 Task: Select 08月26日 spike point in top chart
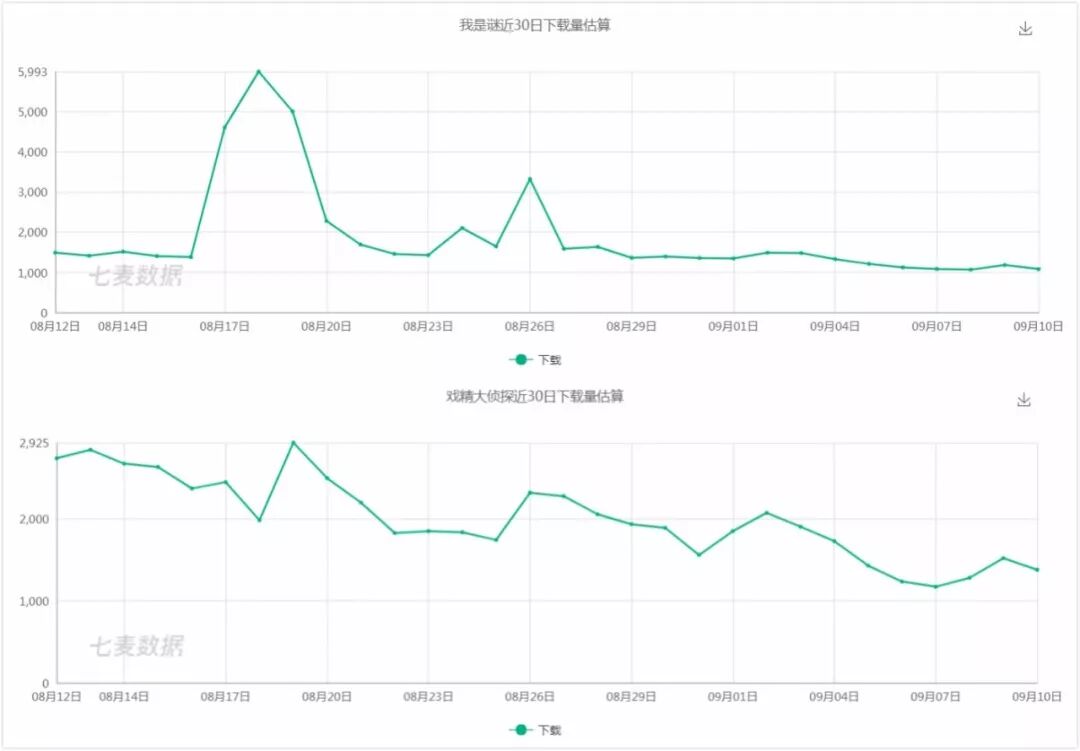click(530, 179)
